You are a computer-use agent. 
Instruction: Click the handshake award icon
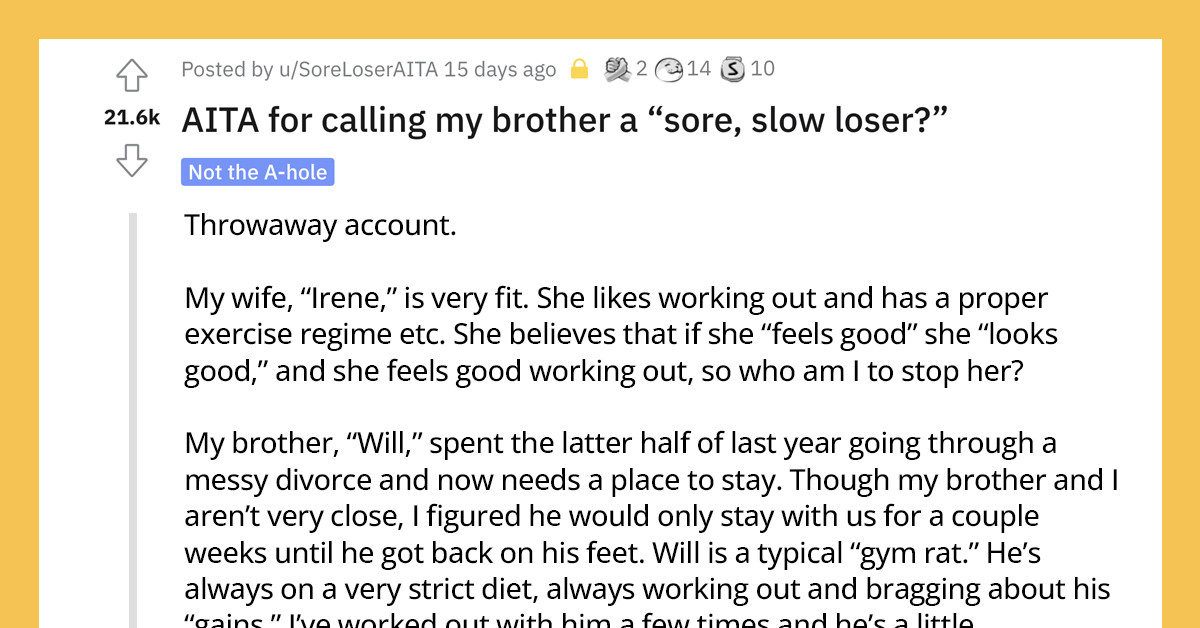618,69
